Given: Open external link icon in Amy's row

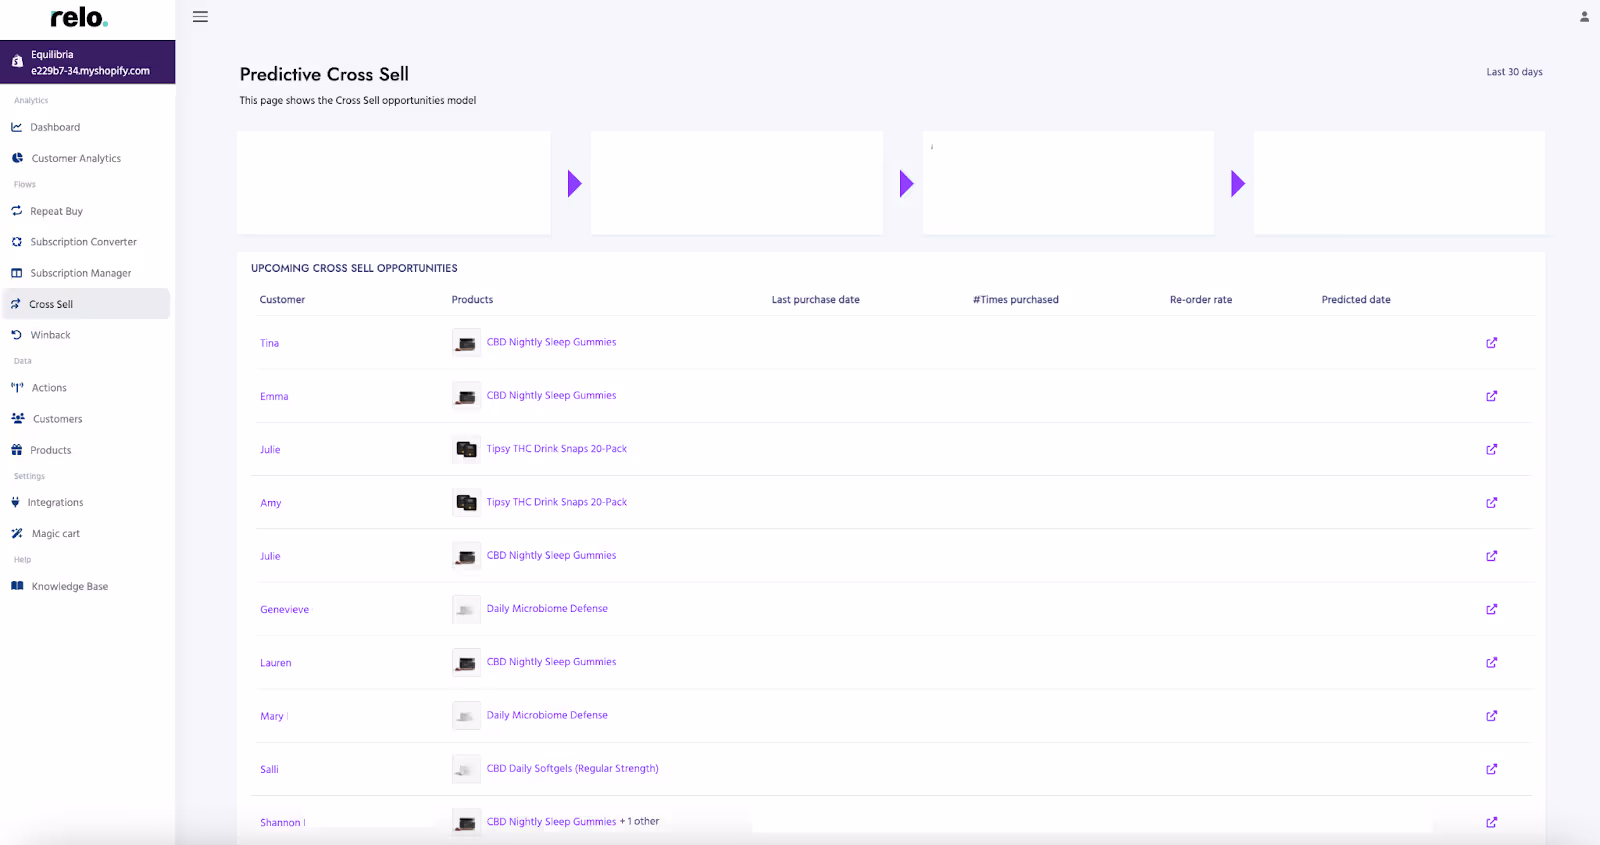Looking at the screenshot, I should [1491, 503].
